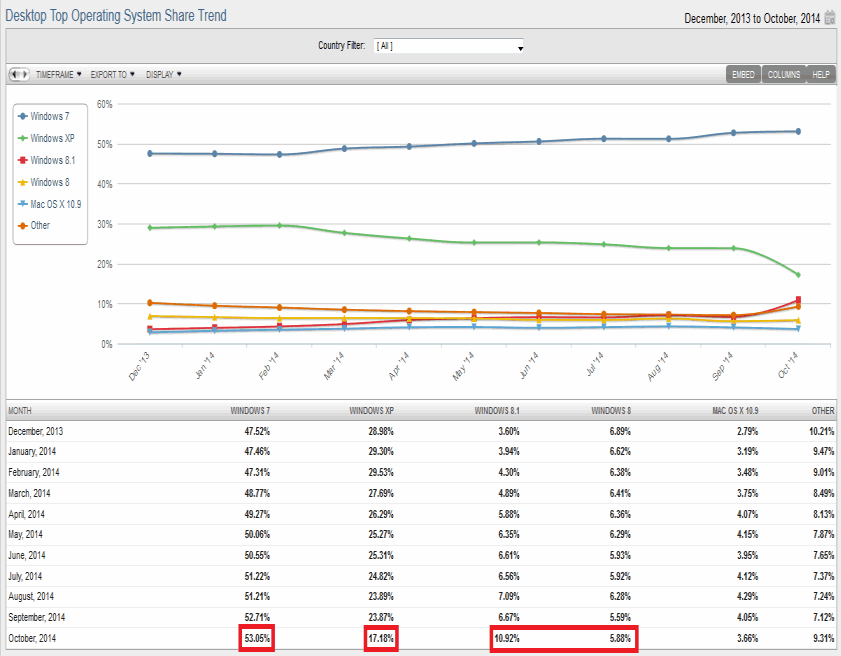Screen dimensions: 841x656
Task: Click the Windows XP Oct '14 data point
Action: coord(798,275)
